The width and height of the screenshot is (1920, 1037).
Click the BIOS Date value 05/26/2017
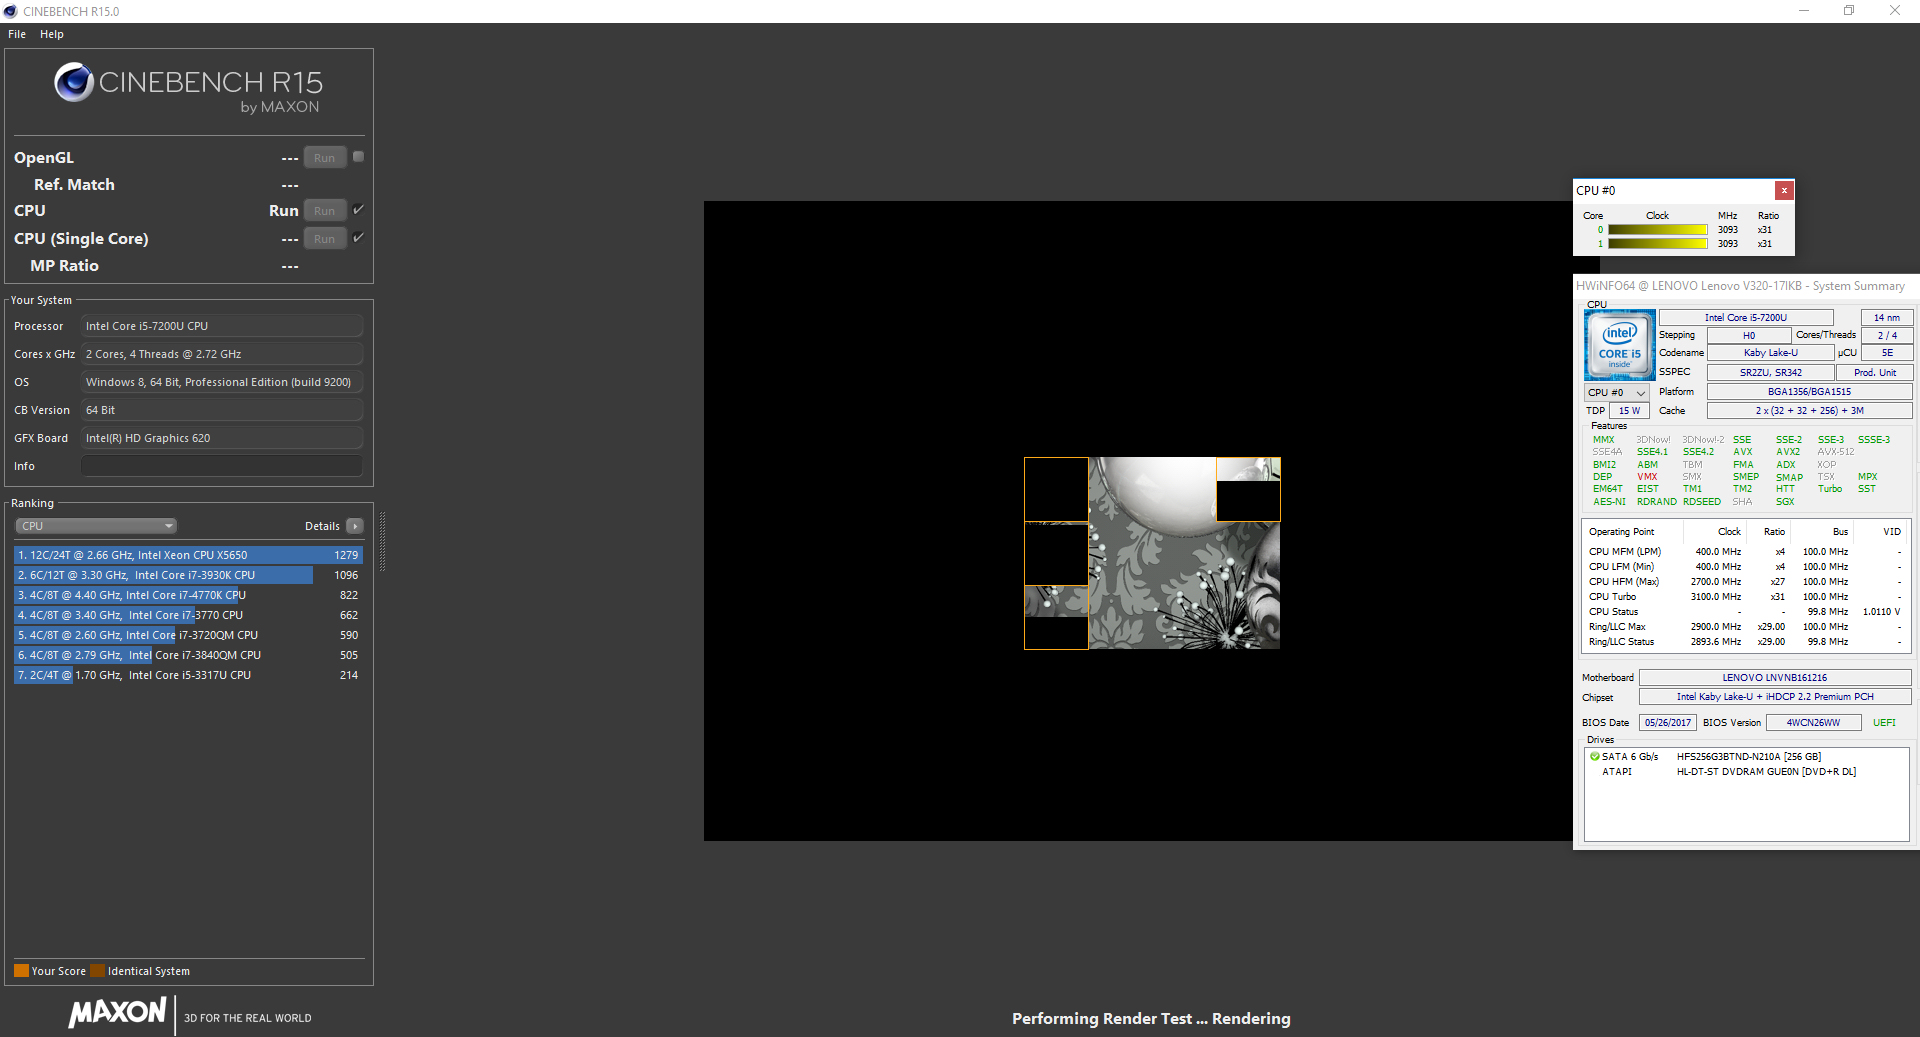1668,723
